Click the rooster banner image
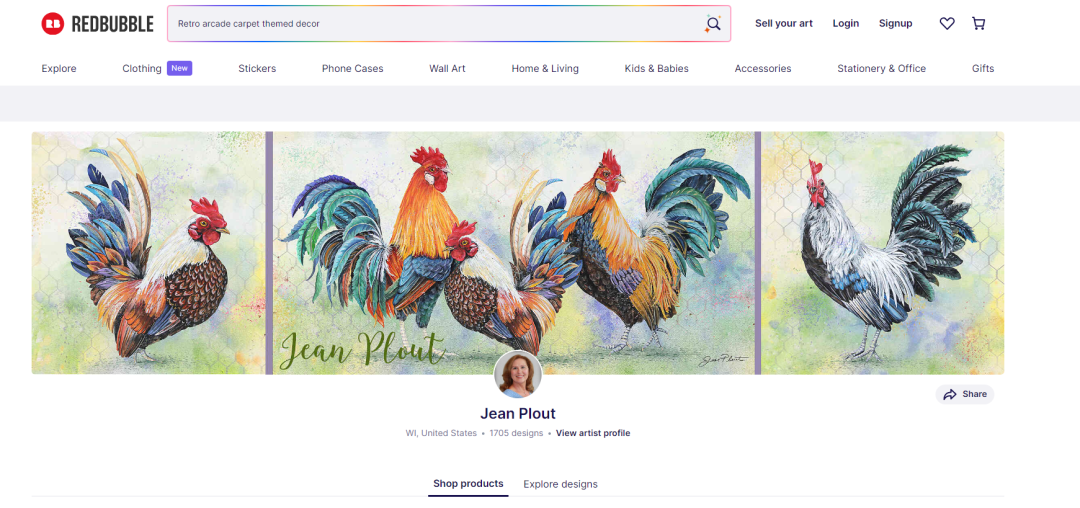Viewport: 1080px width, 508px height. click(x=518, y=253)
